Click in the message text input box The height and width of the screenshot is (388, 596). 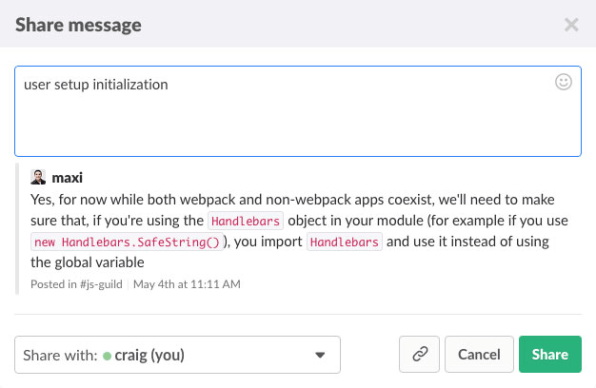(298, 111)
